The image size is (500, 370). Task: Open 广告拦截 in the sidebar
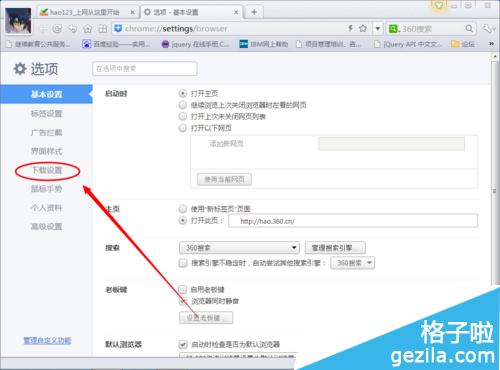pyautogui.click(x=46, y=133)
